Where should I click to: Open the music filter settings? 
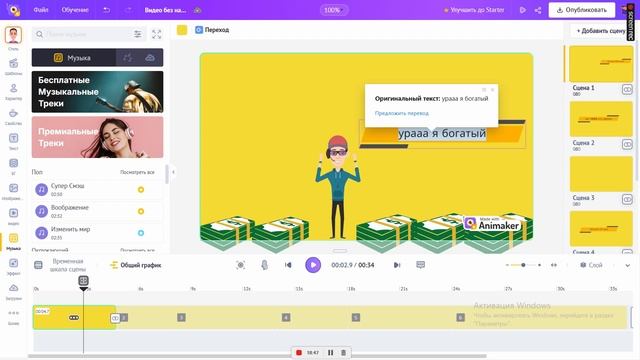coord(138,34)
